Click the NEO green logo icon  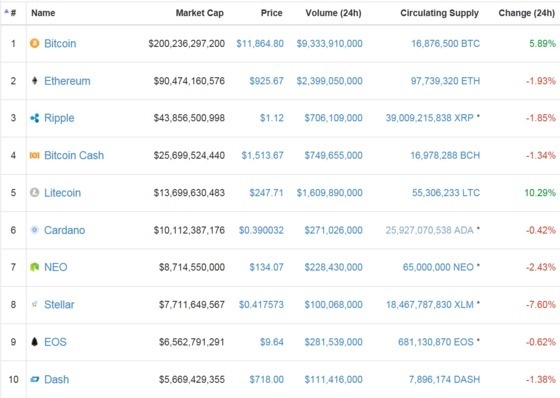[35, 267]
